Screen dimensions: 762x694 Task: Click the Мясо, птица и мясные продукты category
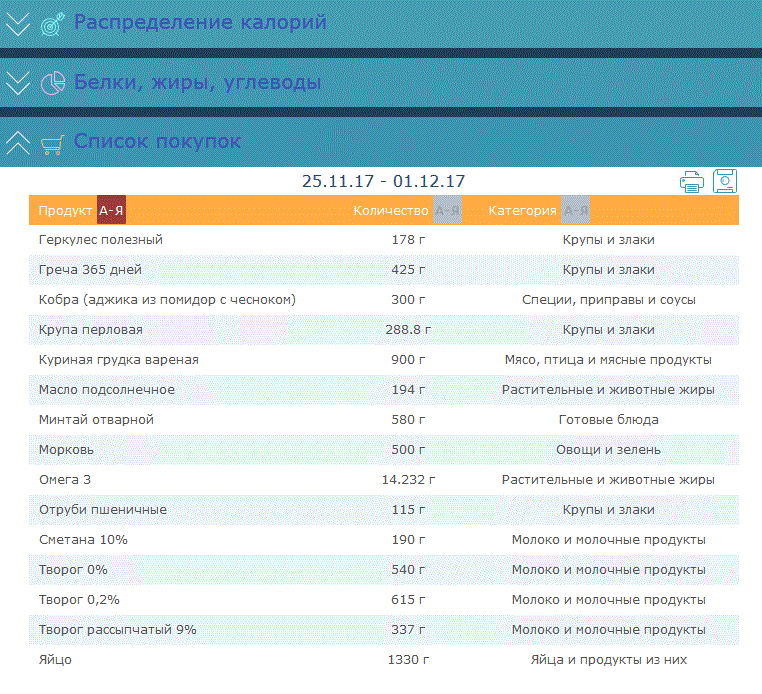point(608,360)
